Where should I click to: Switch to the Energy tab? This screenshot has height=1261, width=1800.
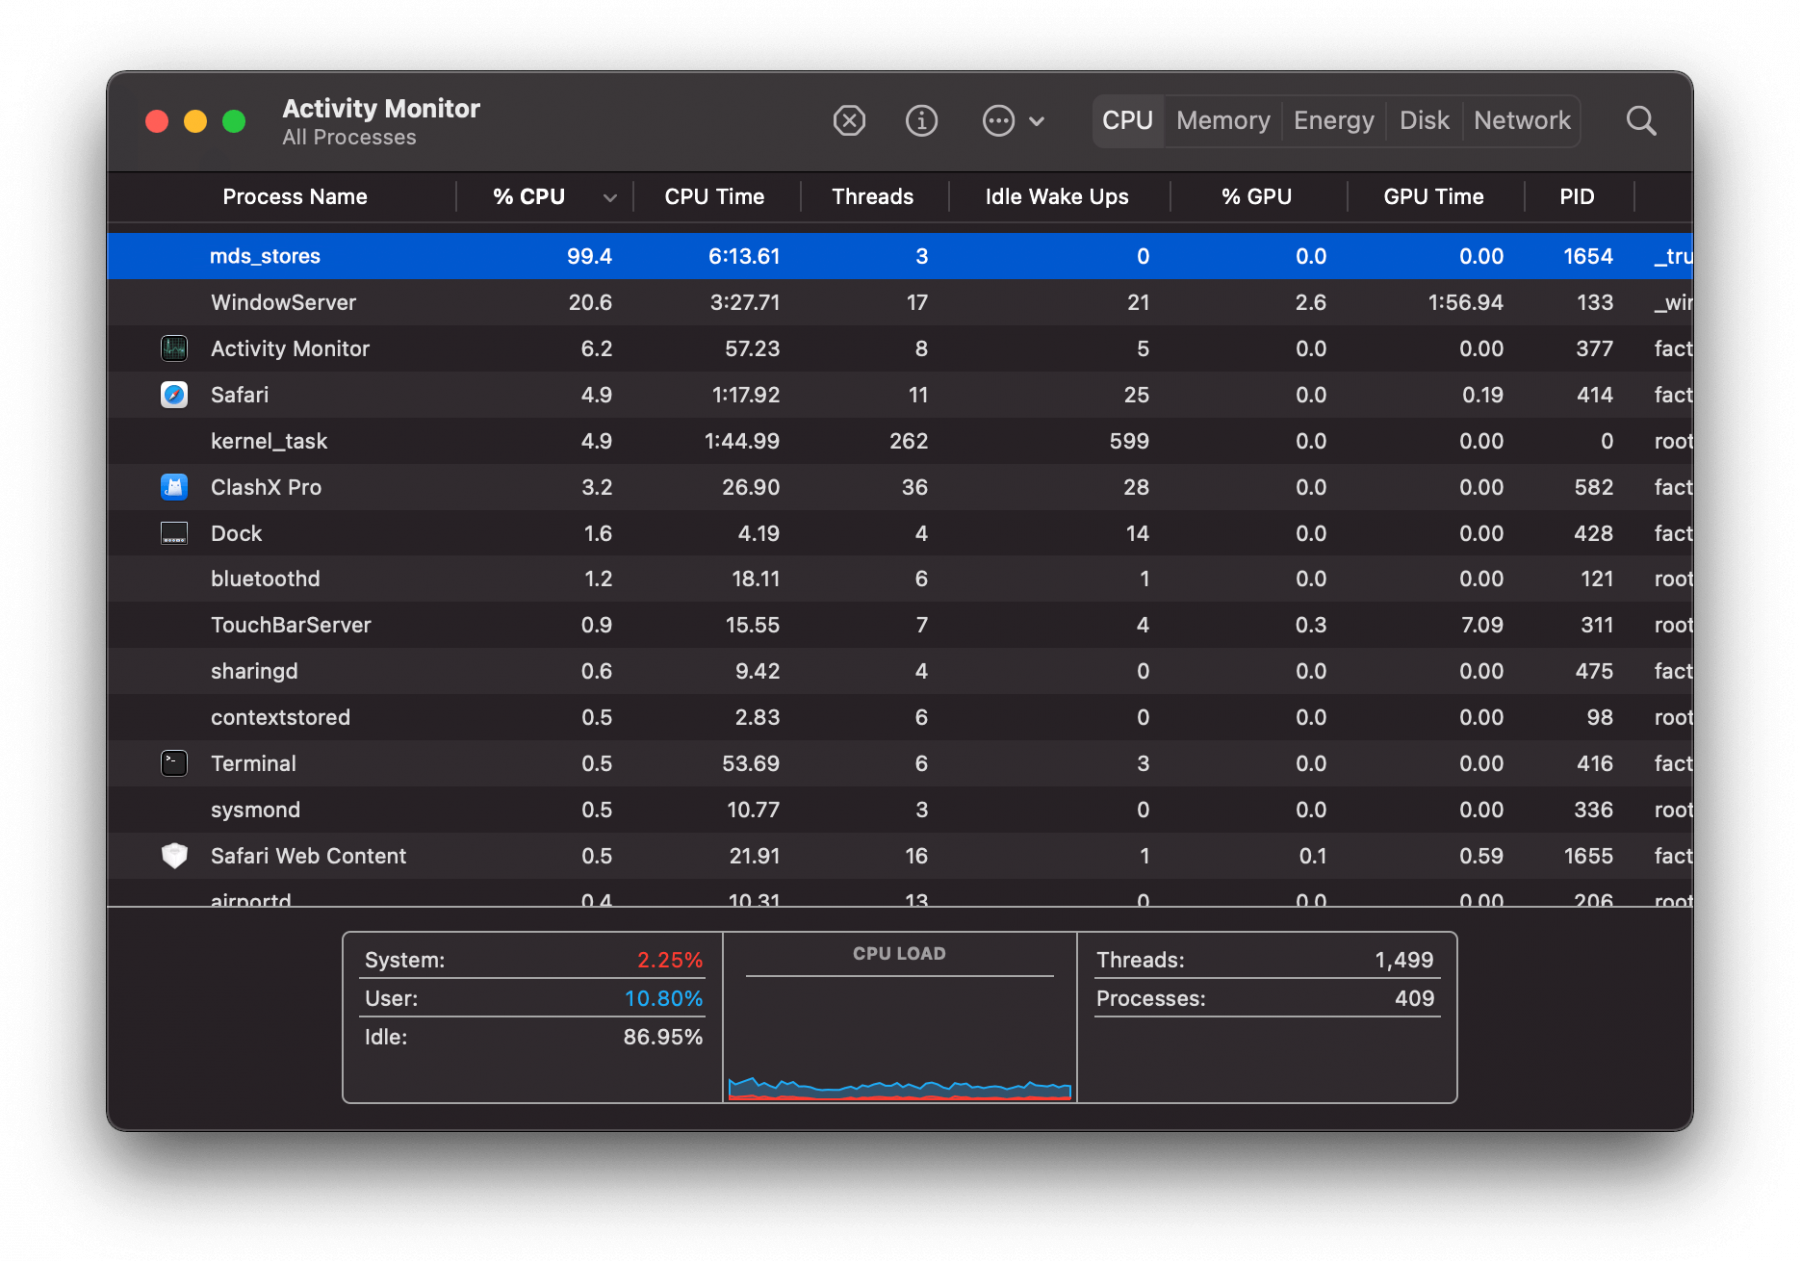pos(1333,121)
